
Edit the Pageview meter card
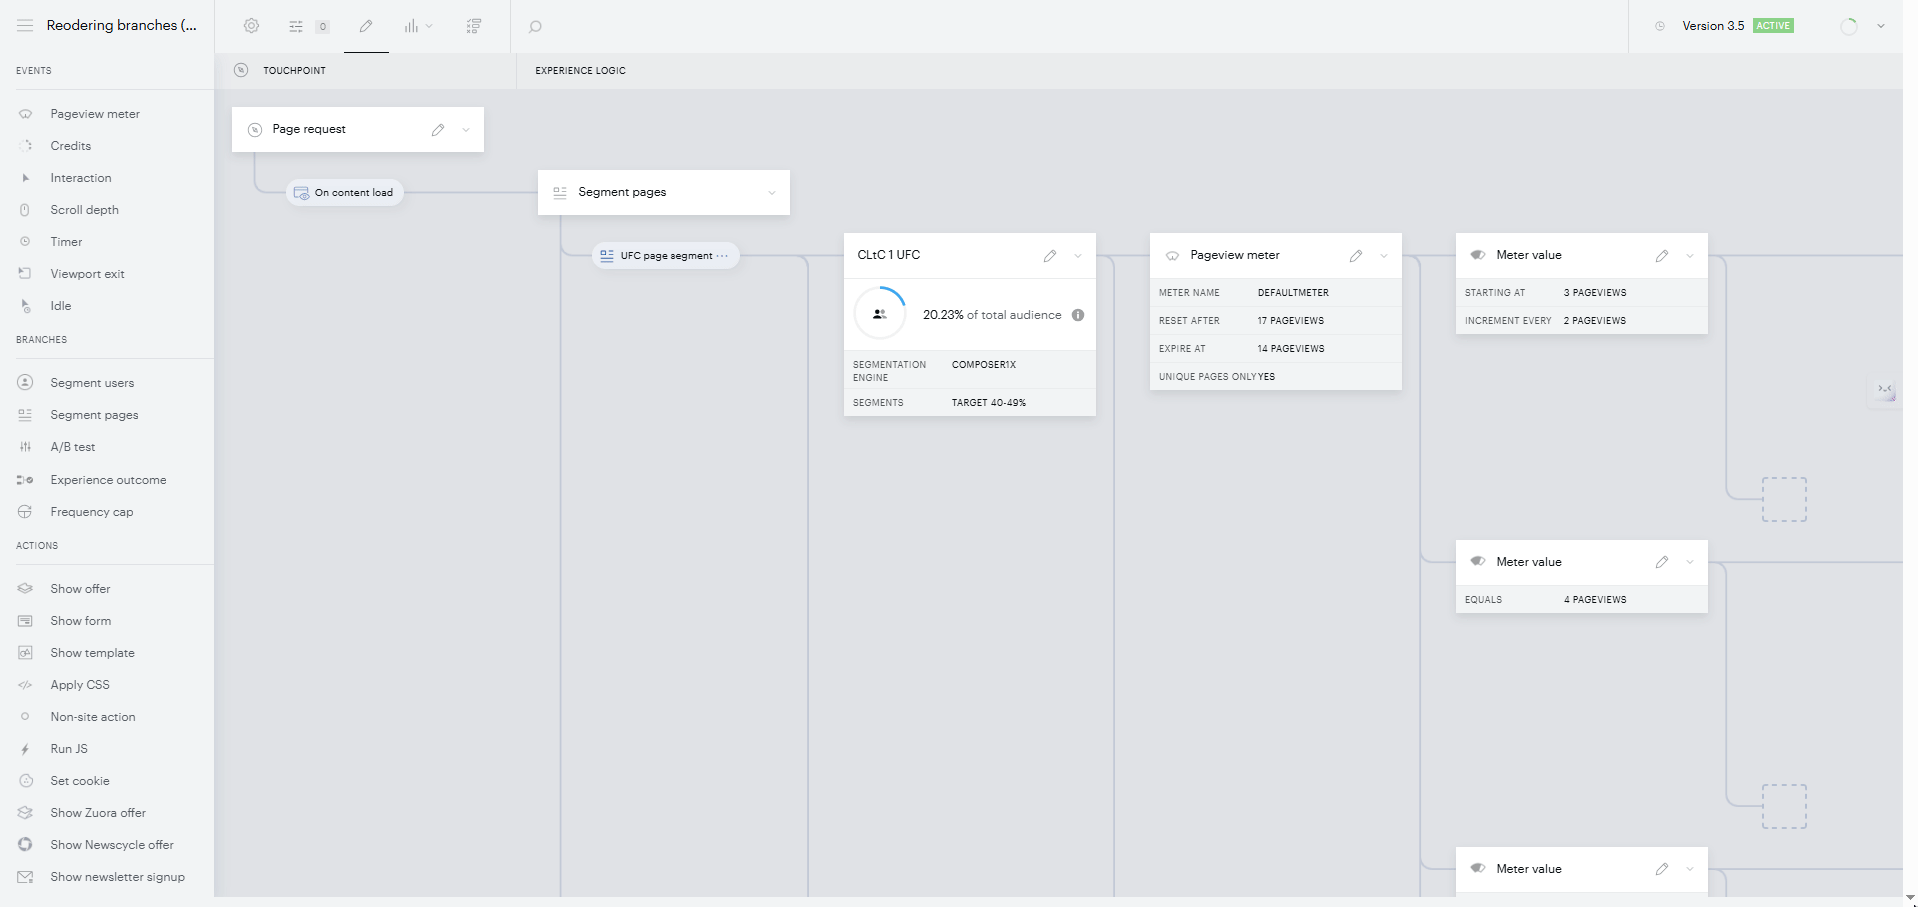point(1356,256)
